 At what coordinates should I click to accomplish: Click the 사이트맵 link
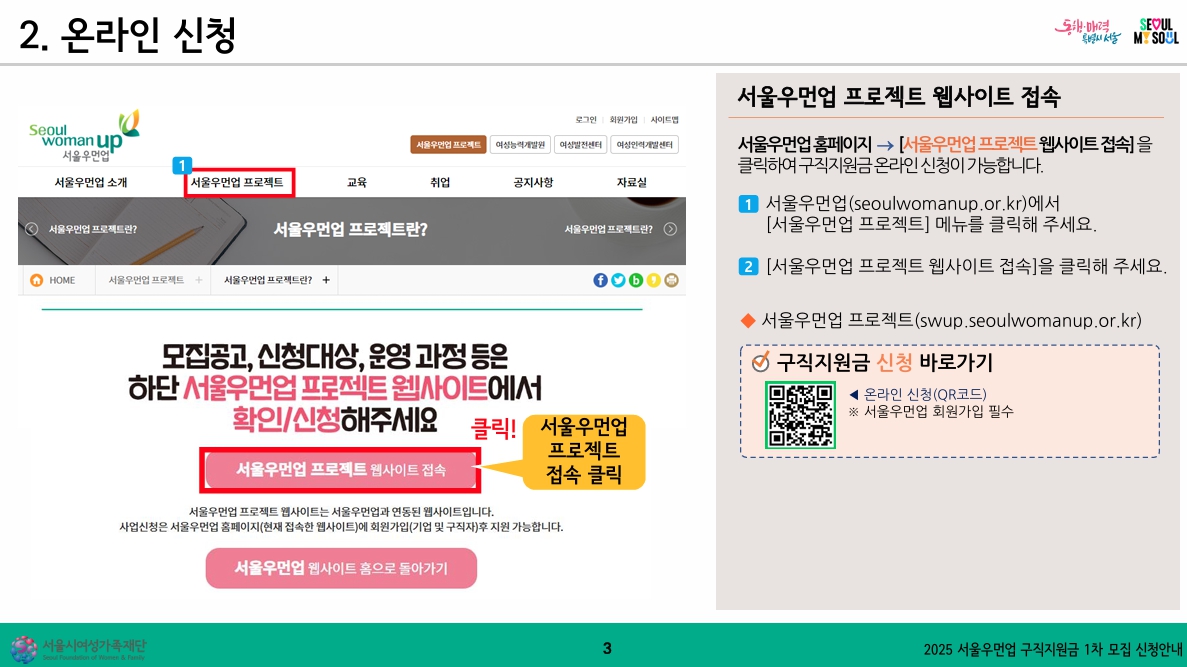[x=665, y=120]
